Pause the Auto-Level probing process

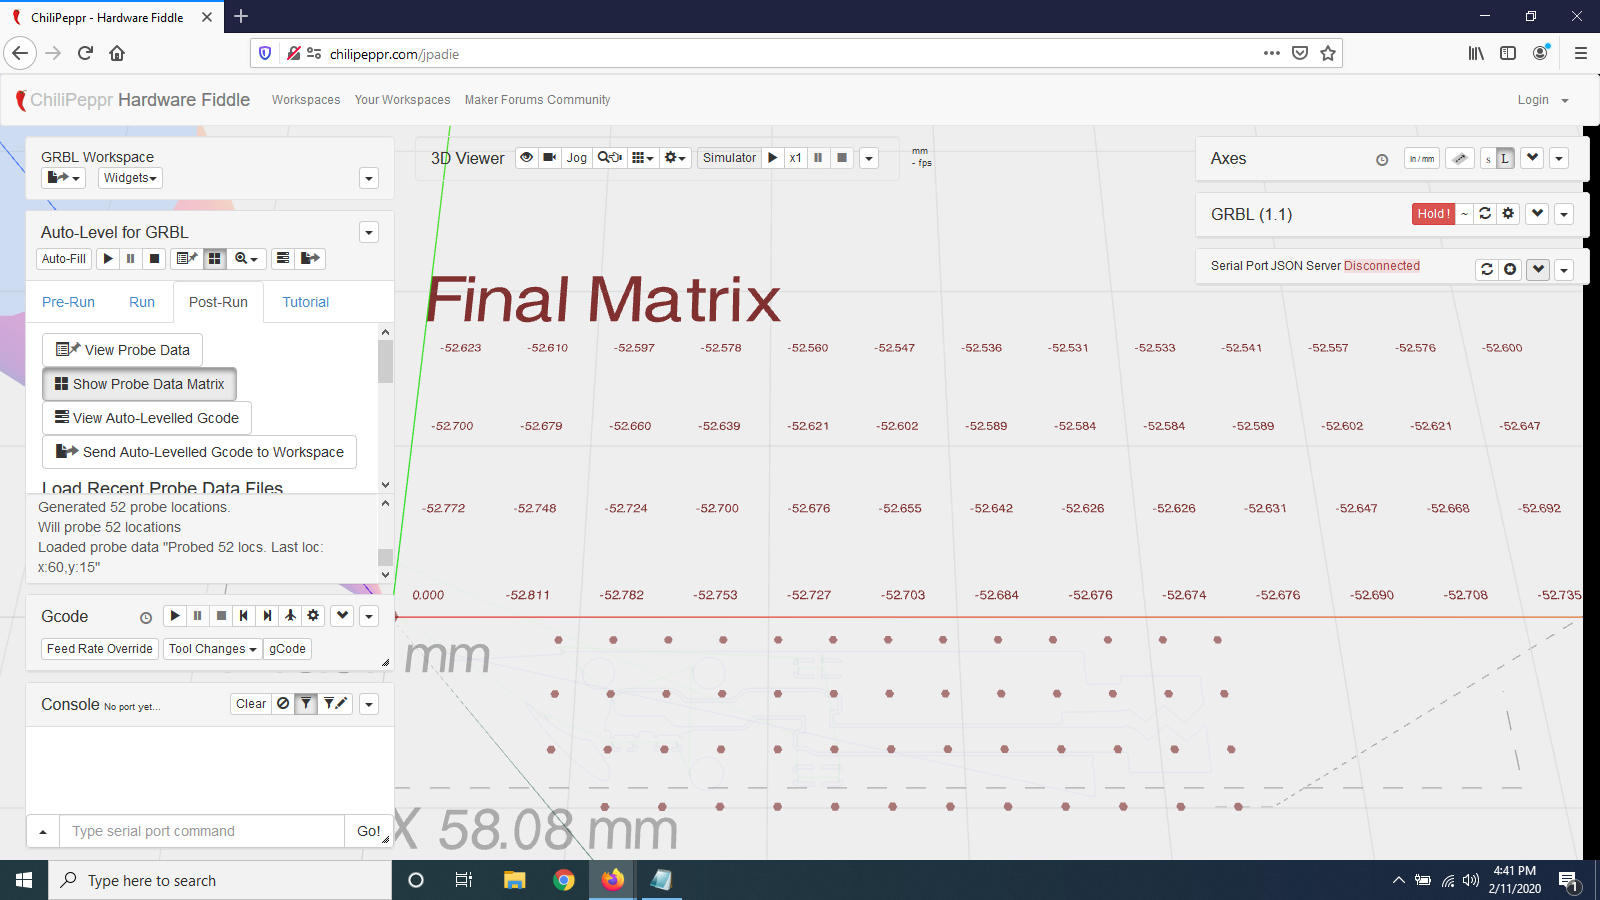130,258
